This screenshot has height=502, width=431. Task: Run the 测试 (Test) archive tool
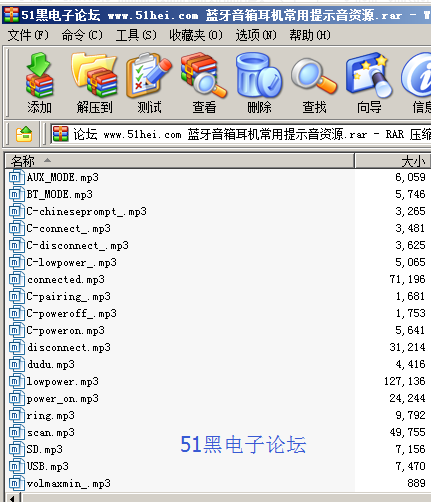pyautogui.click(x=149, y=83)
